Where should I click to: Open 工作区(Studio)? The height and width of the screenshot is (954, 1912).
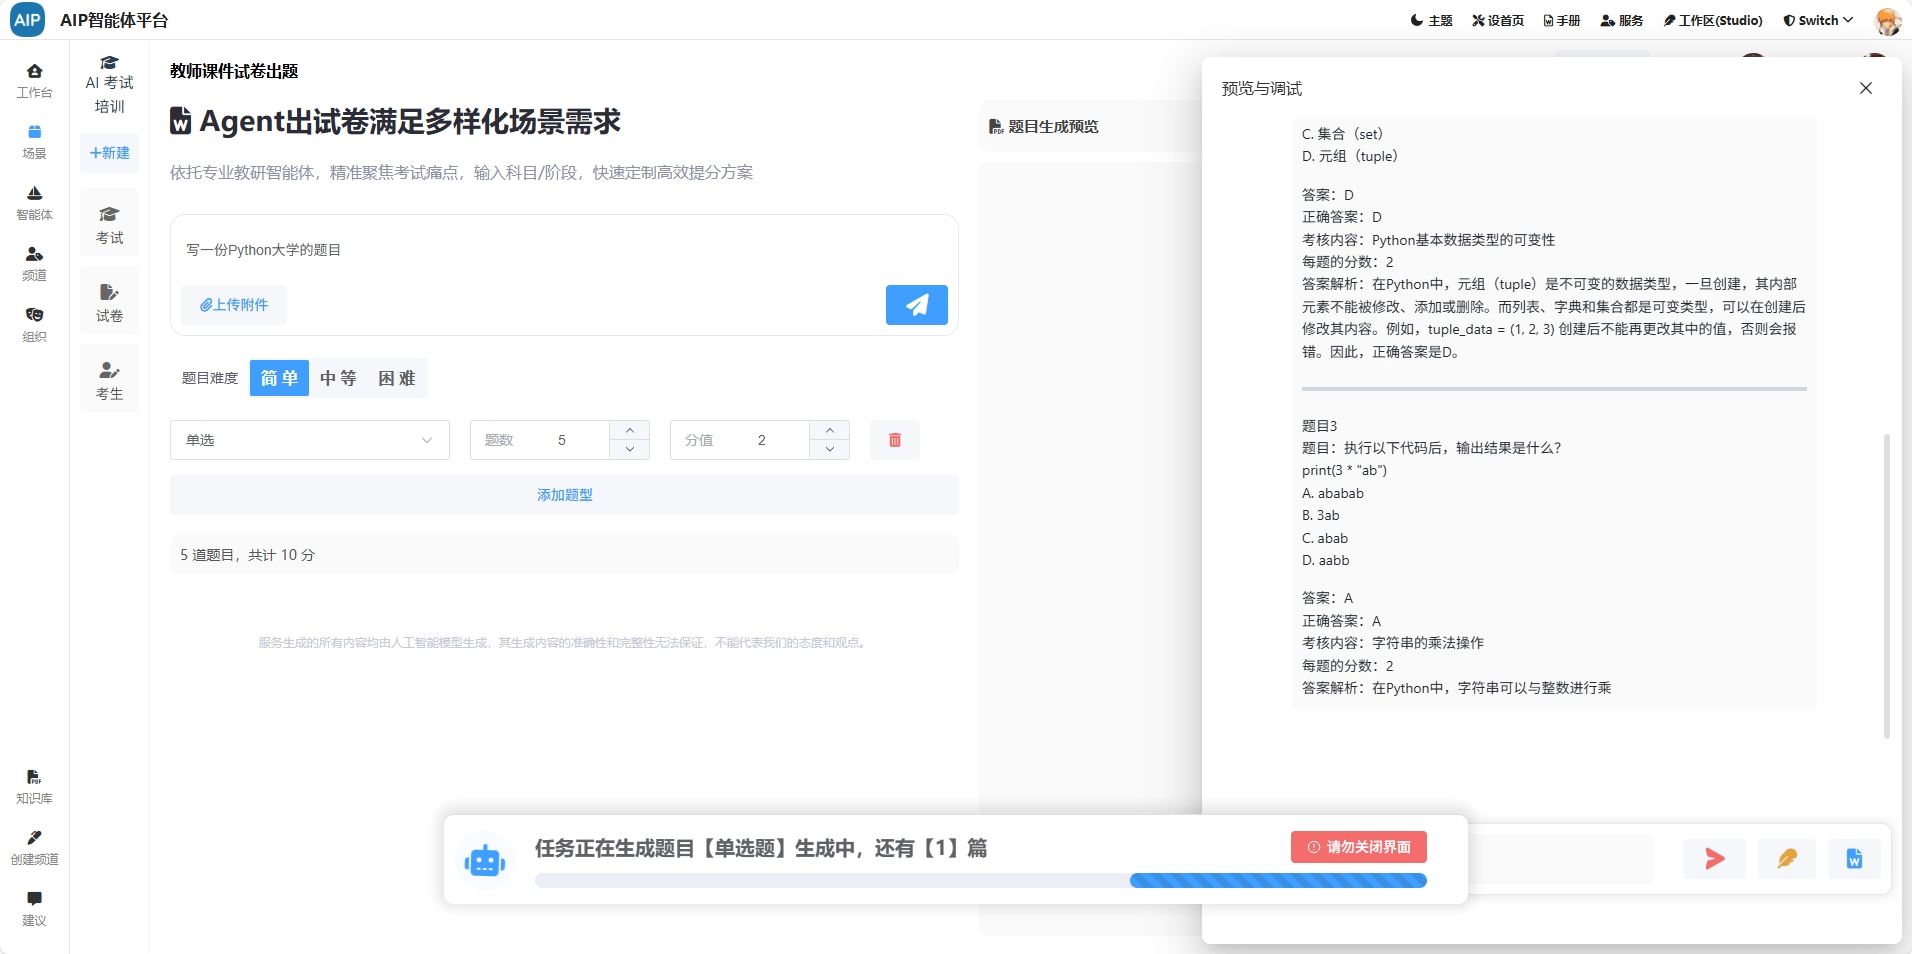[1713, 20]
